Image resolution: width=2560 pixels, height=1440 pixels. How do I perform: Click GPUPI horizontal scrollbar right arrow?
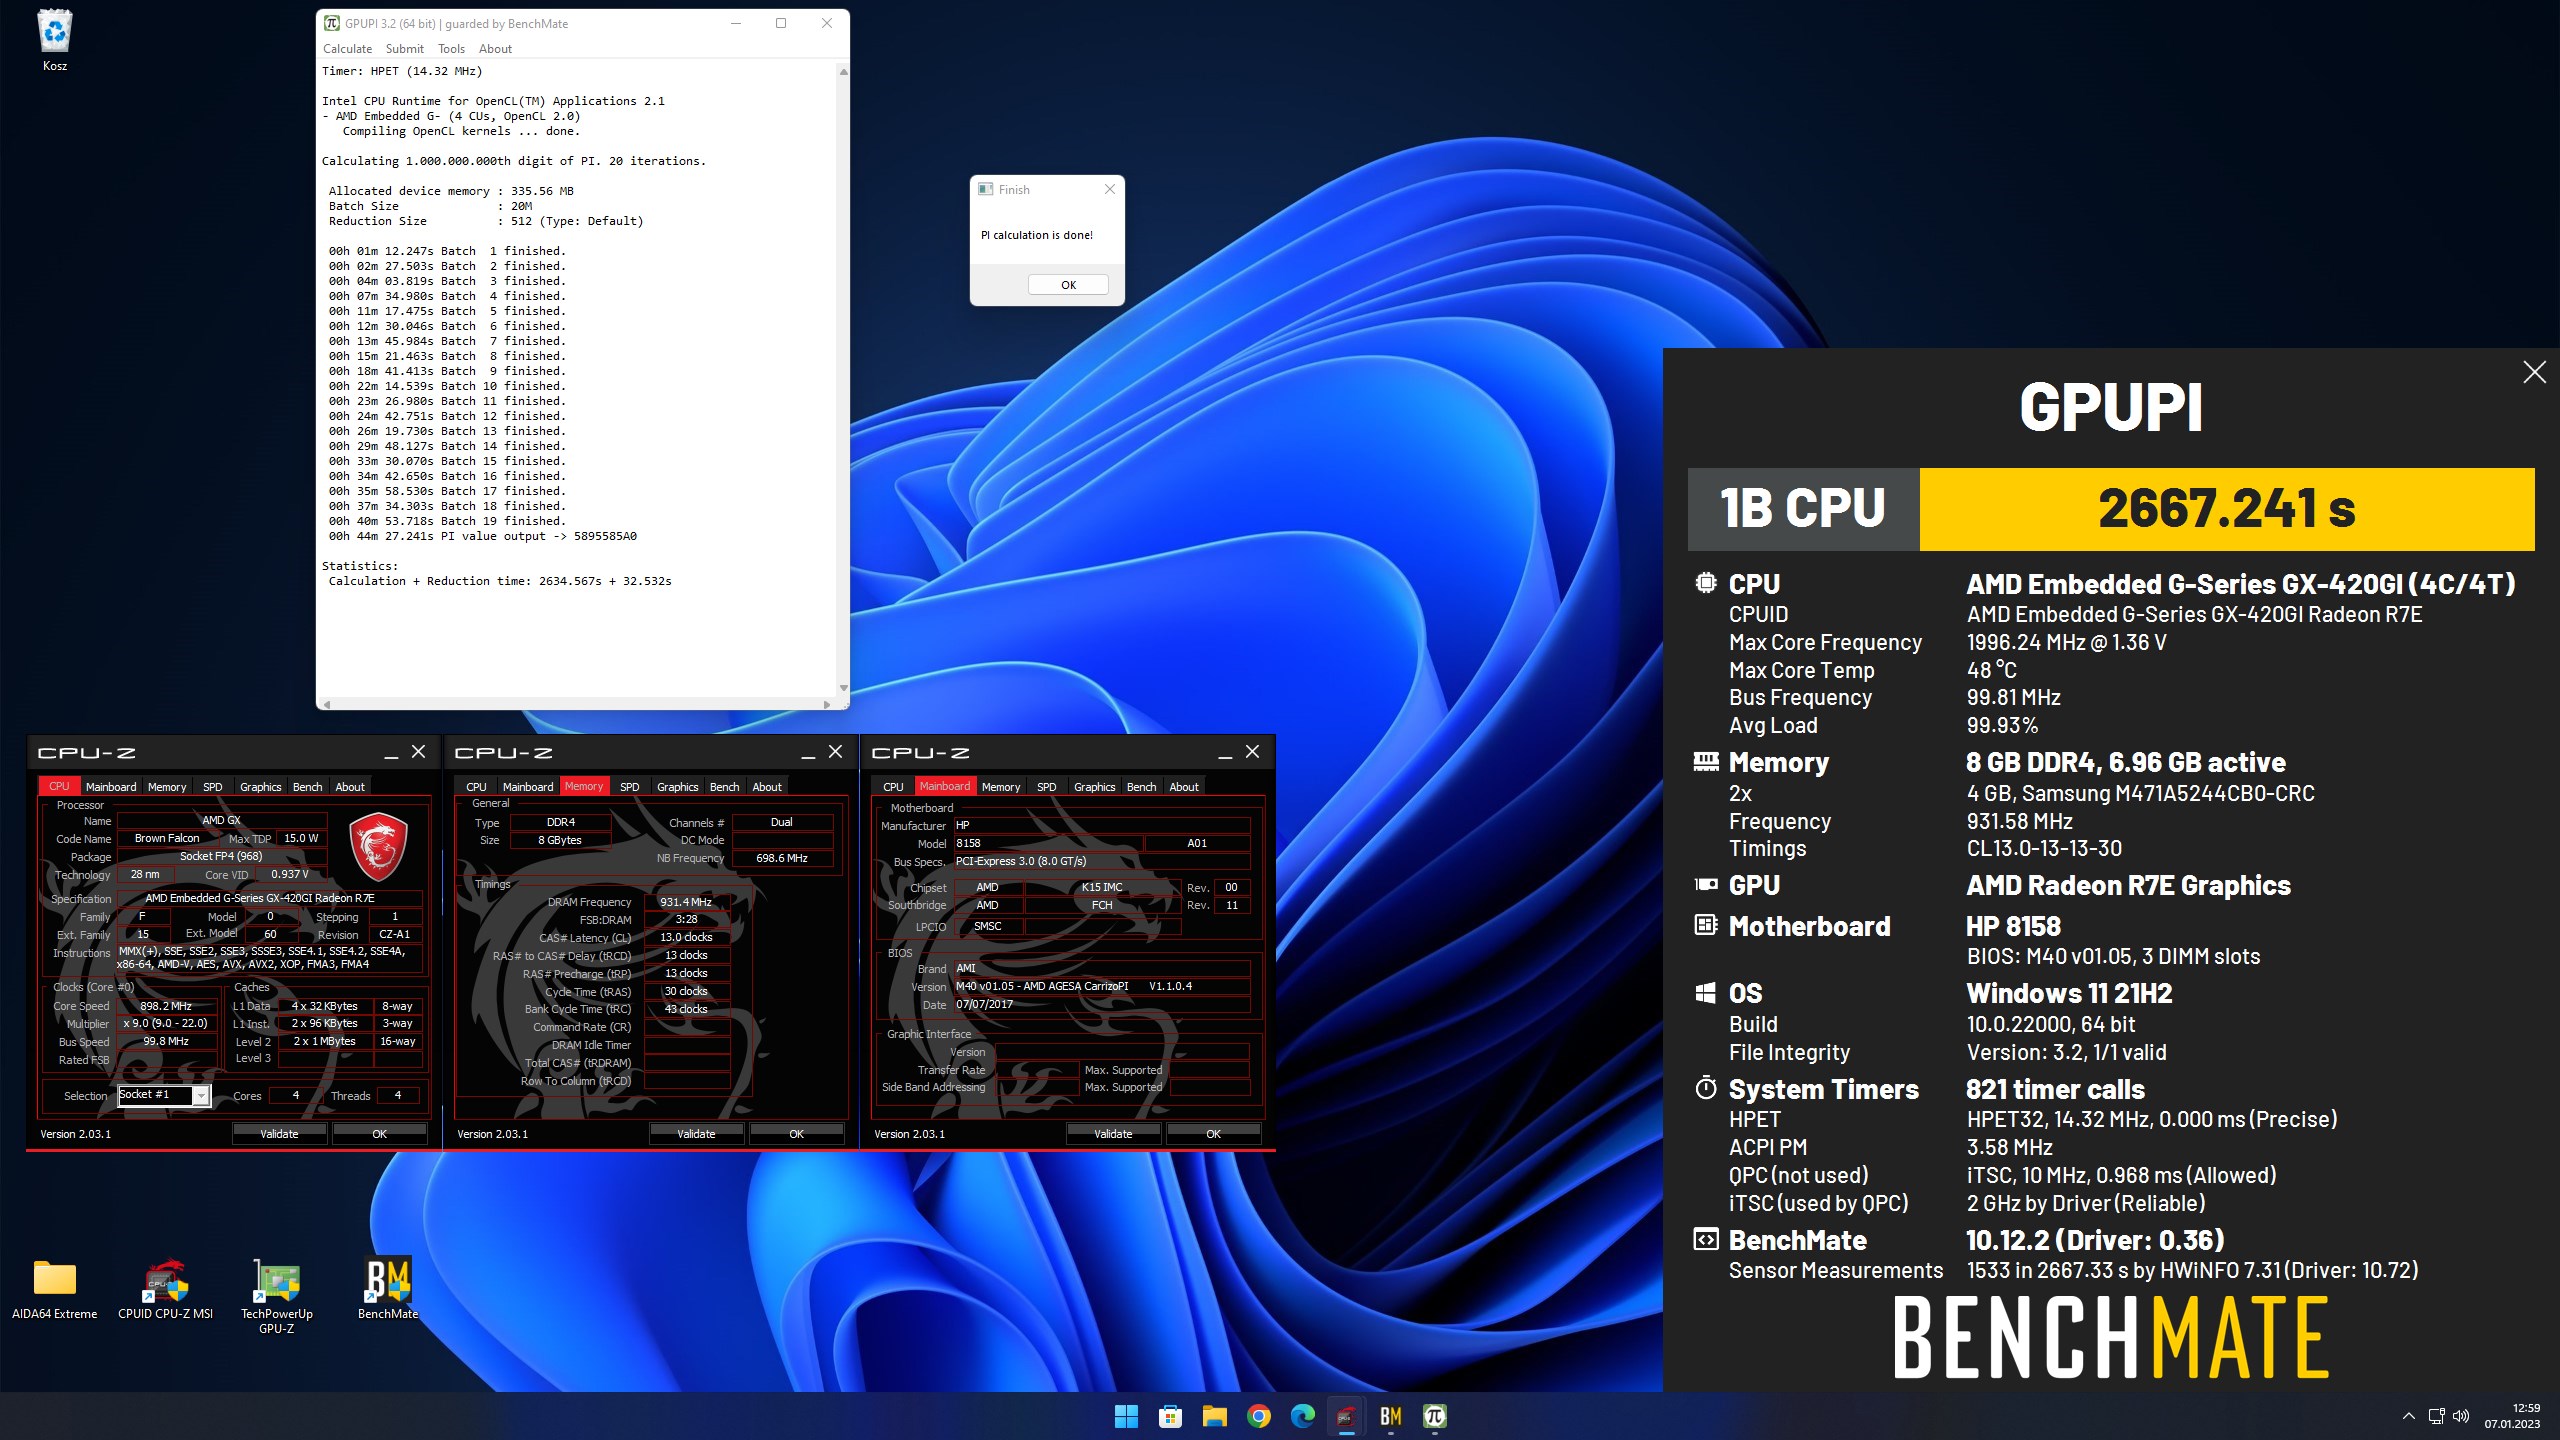827,704
